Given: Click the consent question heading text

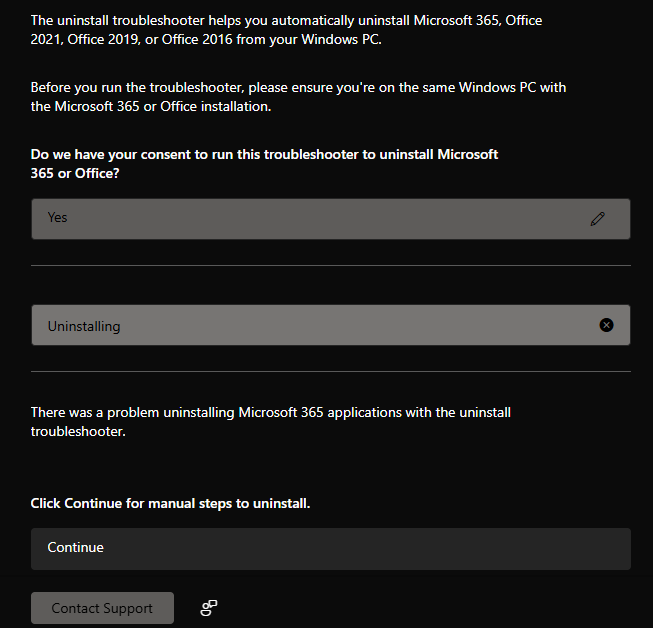Looking at the screenshot, I should [x=264, y=164].
